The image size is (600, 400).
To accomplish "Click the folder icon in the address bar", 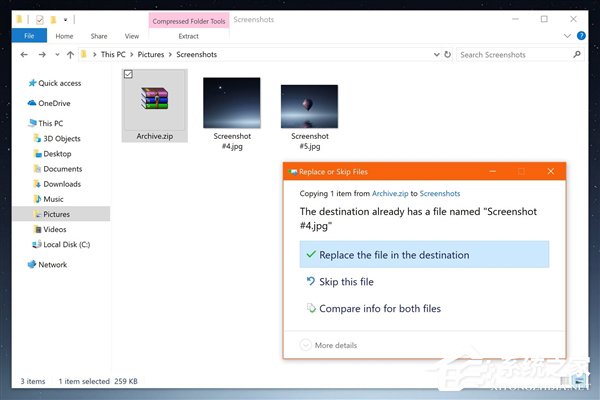I will pyautogui.click(x=84, y=54).
